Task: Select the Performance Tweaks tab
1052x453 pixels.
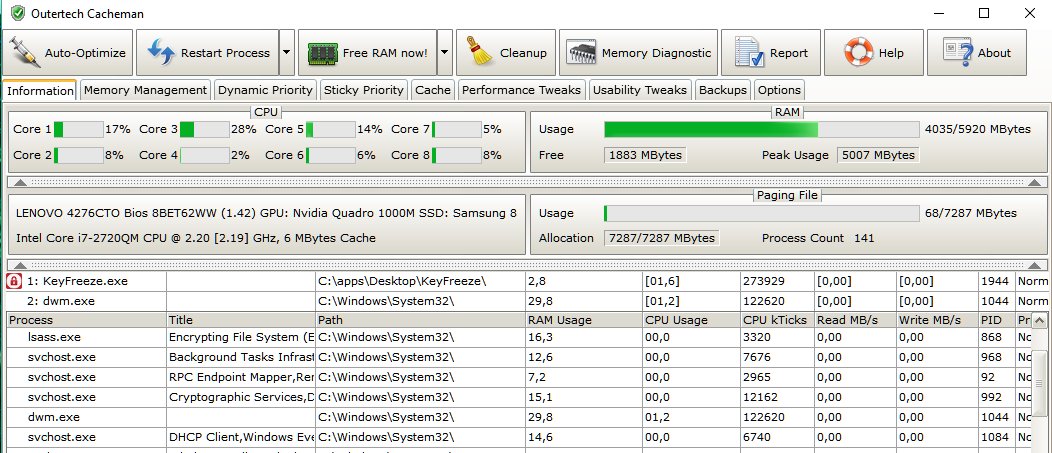Action: tap(521, 90)
